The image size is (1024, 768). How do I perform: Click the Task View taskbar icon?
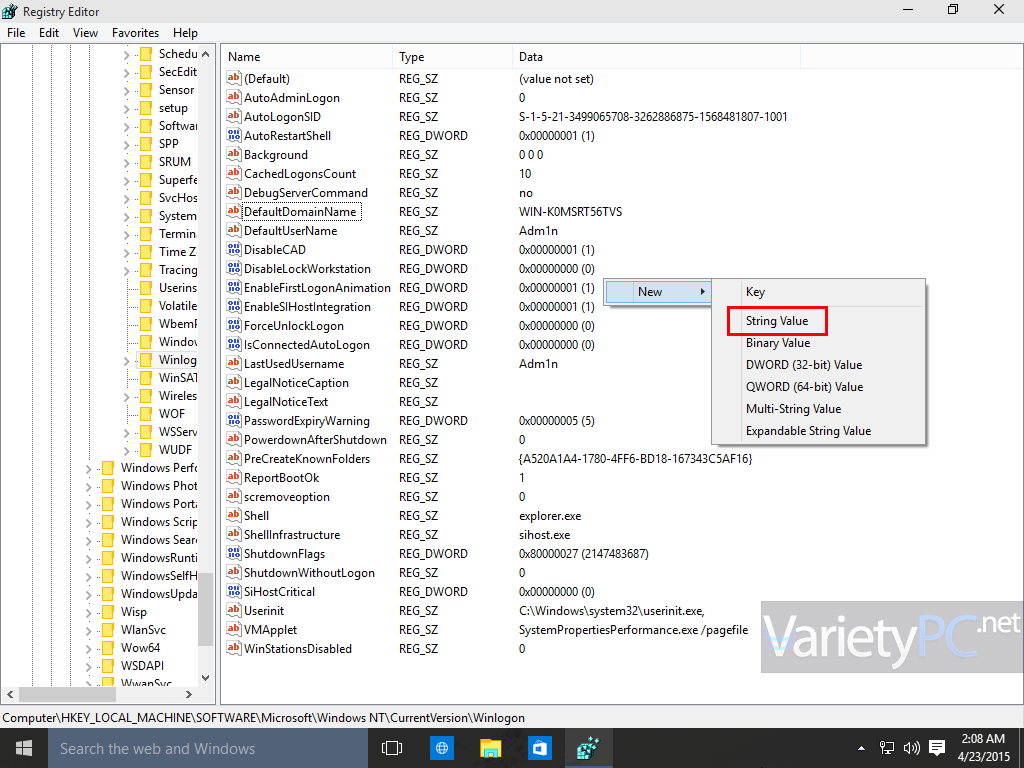click(391, 747)
